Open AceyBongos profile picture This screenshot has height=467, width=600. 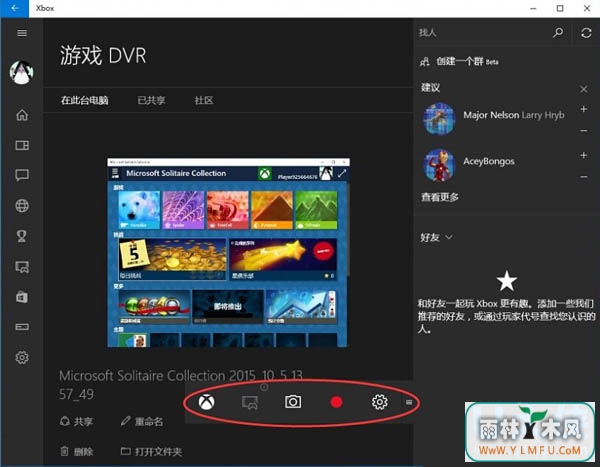439,165
